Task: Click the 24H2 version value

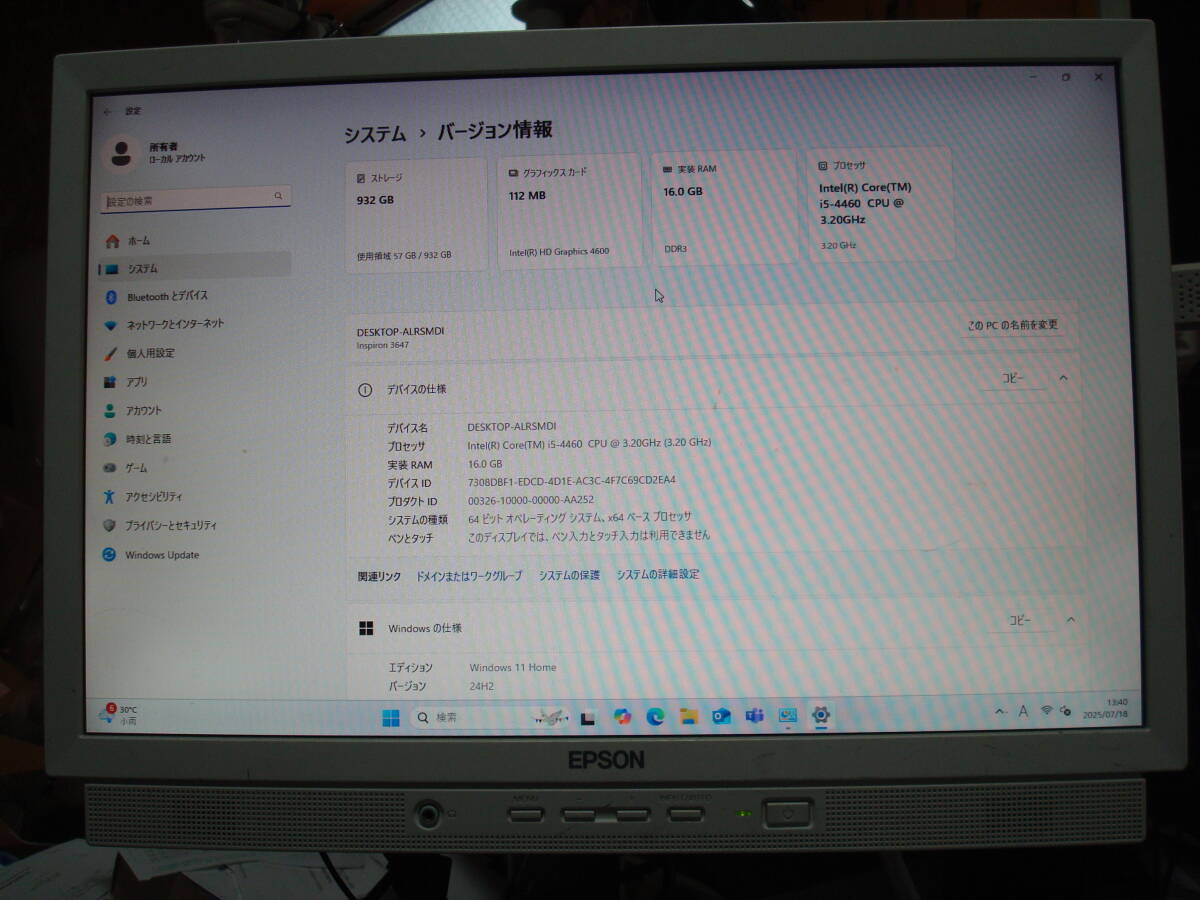Action: tap(482, 687)
